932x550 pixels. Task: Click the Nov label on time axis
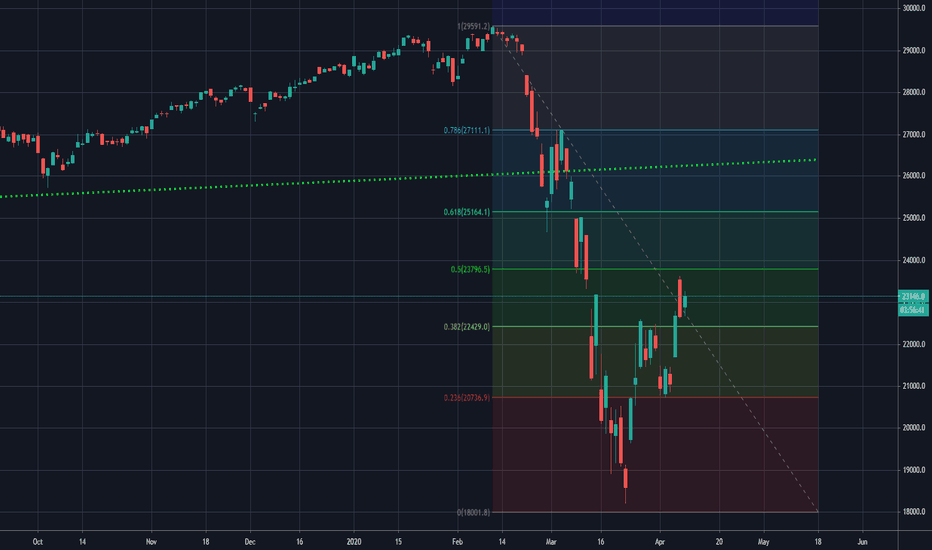(151, 542)
